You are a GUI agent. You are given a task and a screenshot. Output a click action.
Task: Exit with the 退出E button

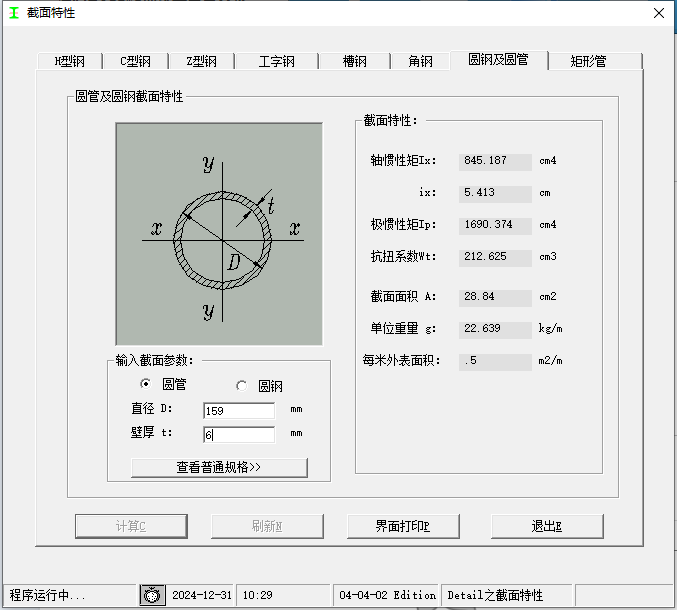(547, 526)
